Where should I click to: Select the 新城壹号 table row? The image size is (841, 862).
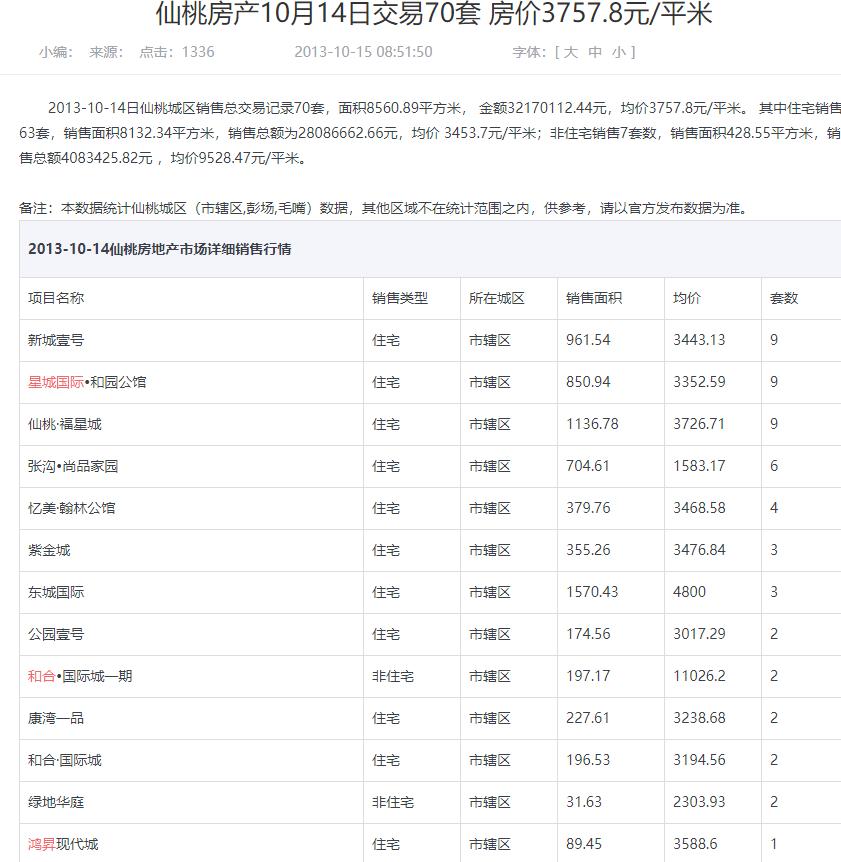(x=56, y=339)
